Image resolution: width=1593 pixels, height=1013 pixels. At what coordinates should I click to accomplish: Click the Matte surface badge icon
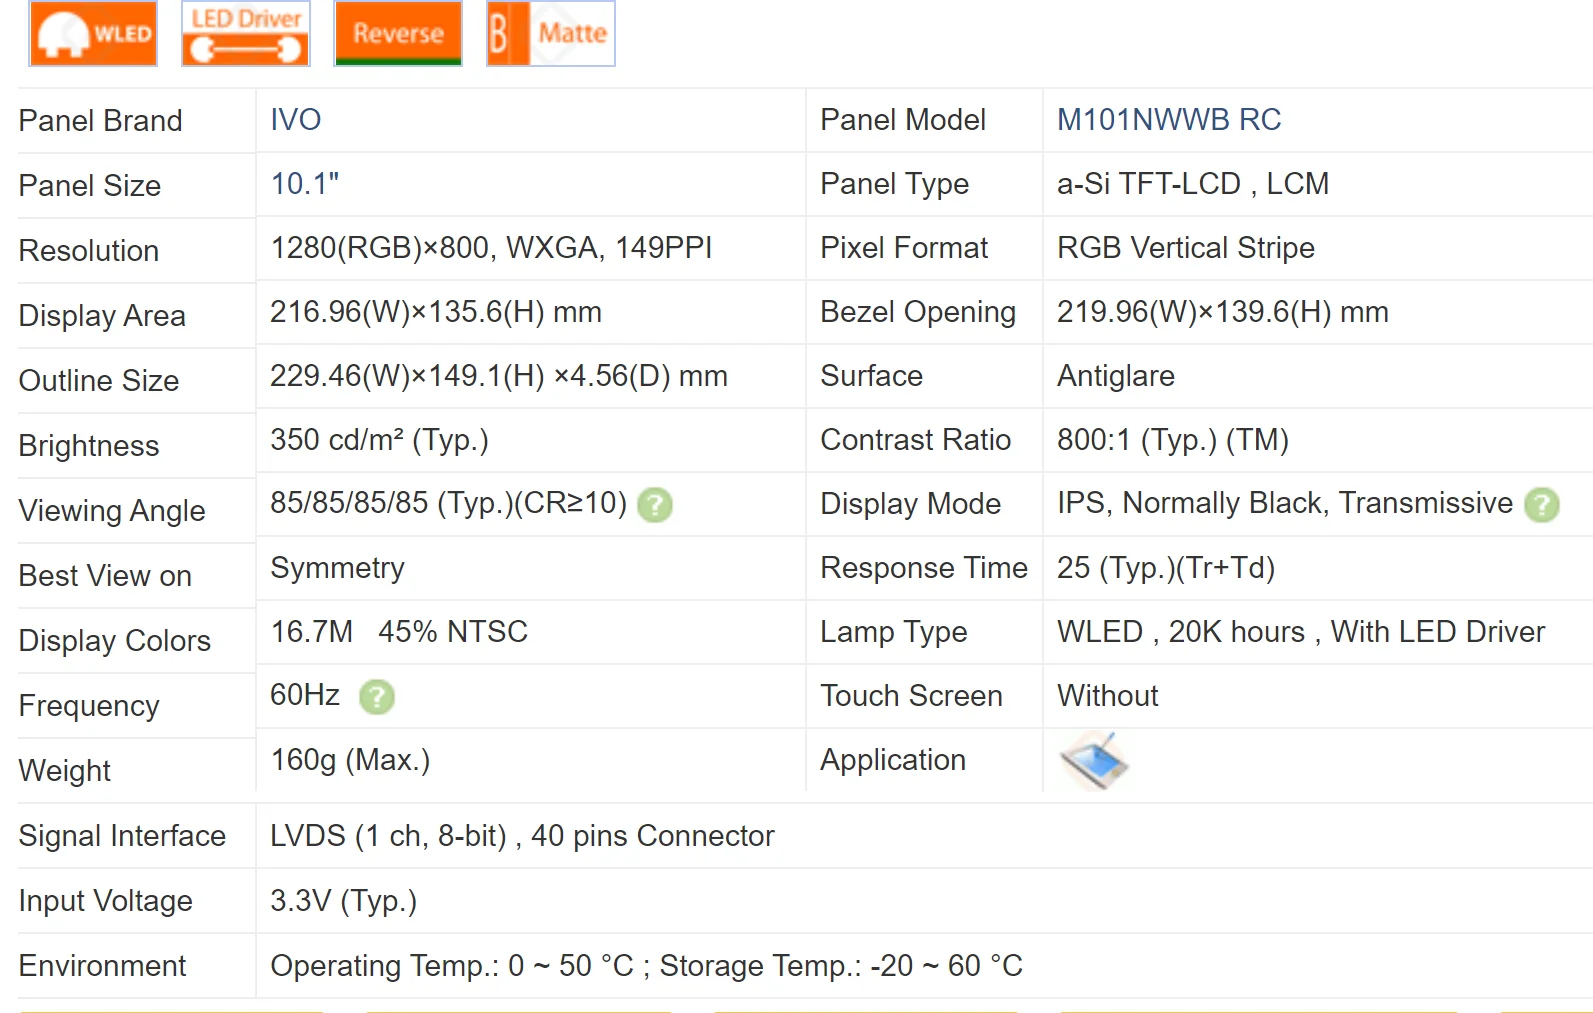pos(551,33)
